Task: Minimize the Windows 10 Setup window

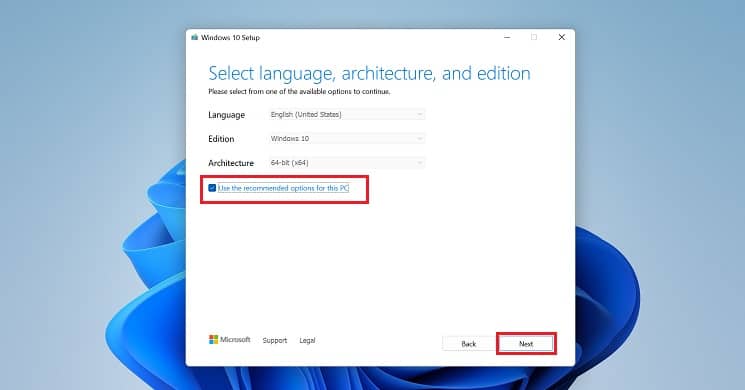Action: pos(507,37)
